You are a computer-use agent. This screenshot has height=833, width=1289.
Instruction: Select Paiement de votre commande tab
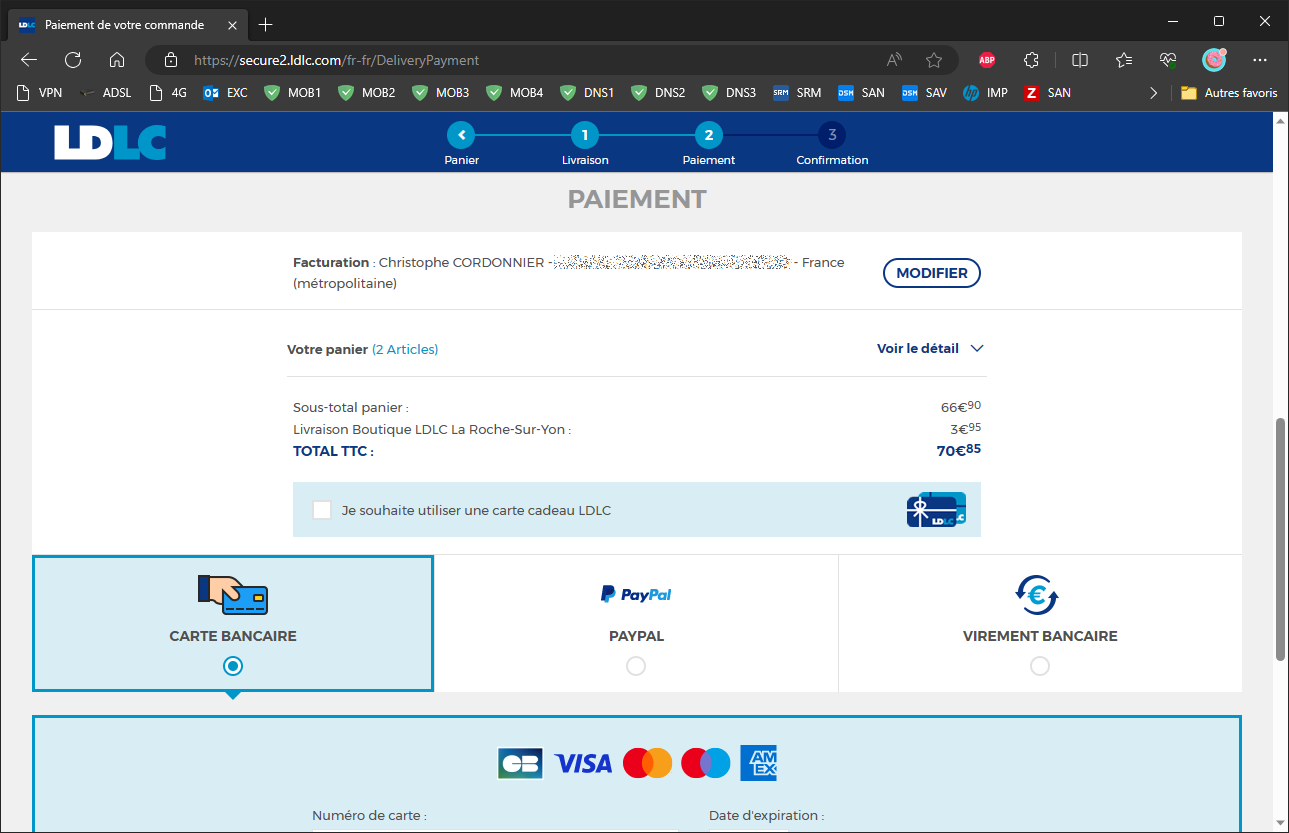pyautogui.click(x=127, y=24)
